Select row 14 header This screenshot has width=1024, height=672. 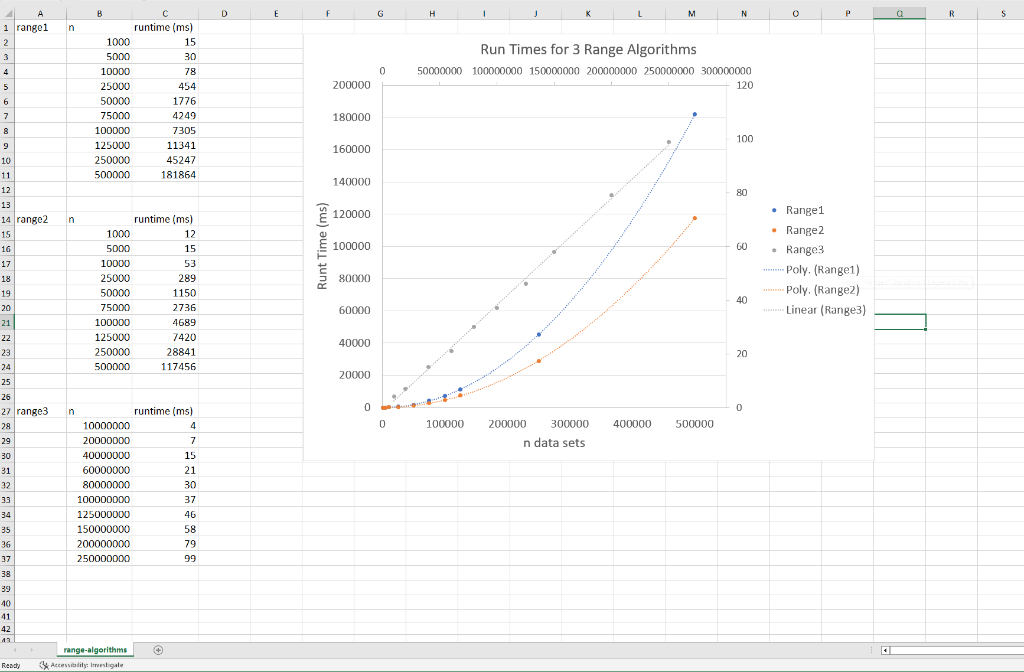9,219
